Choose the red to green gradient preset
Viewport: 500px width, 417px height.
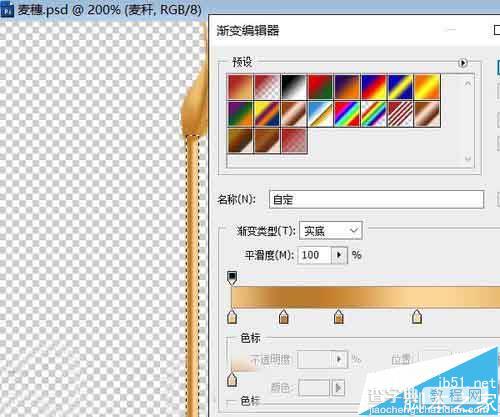pyautogui.click(x=320, y=87)
